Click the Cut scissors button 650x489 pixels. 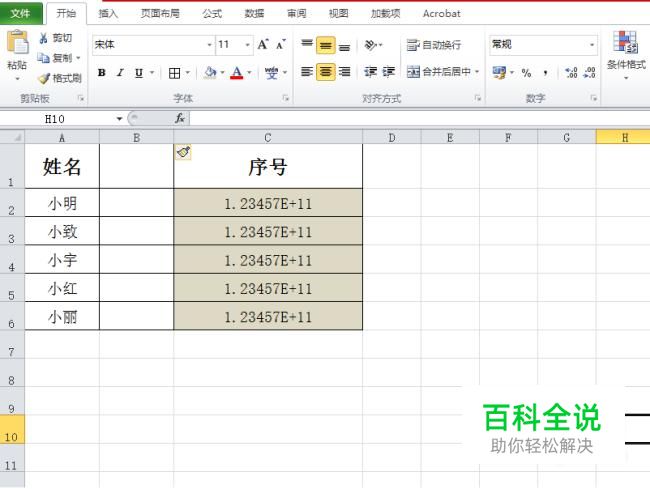pyautogui.click(x=55, y=38)
